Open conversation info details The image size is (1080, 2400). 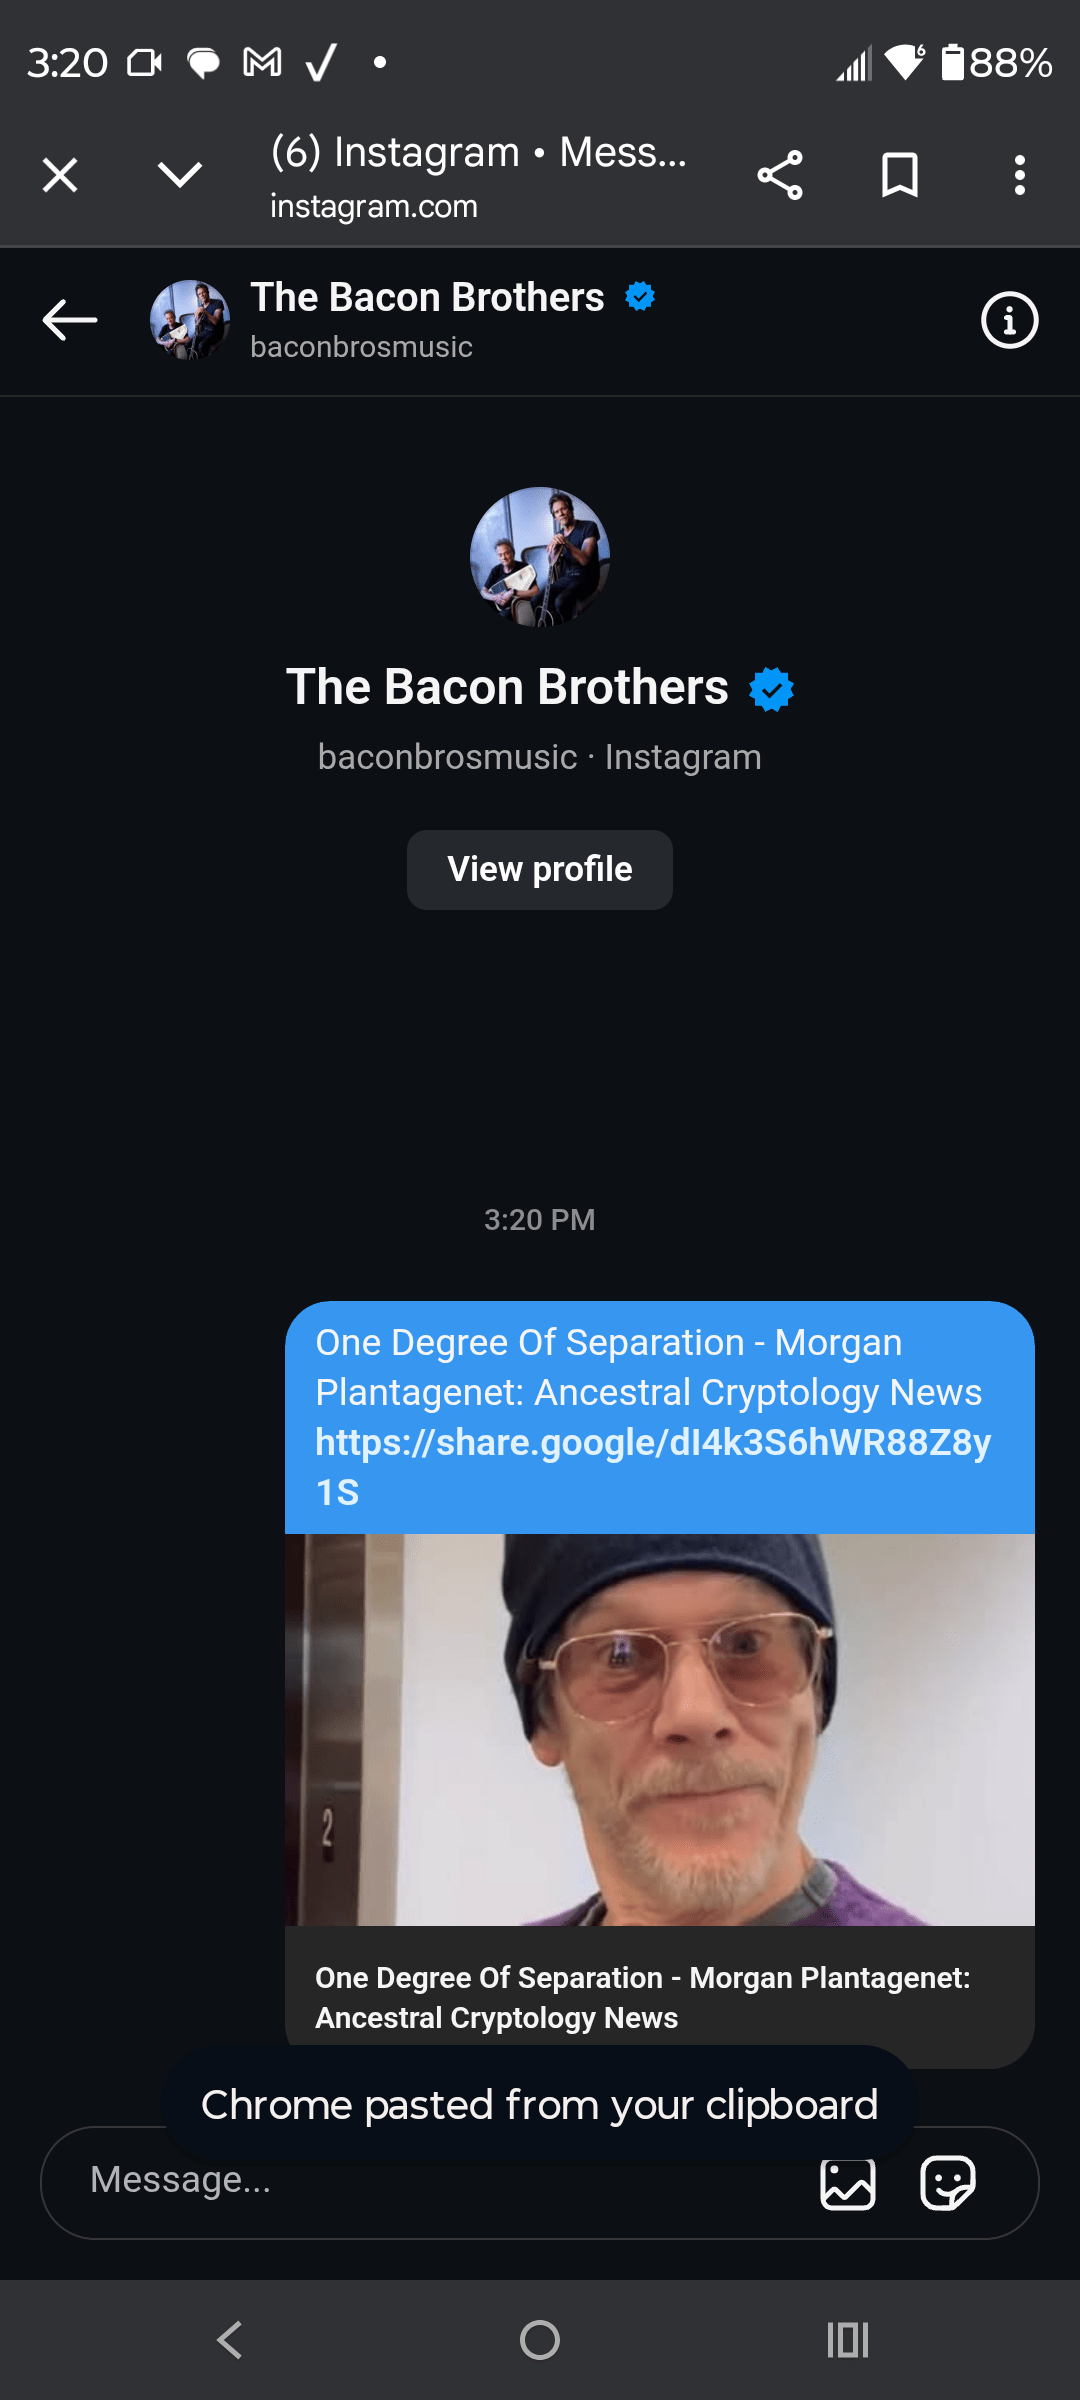(1009, 320)
